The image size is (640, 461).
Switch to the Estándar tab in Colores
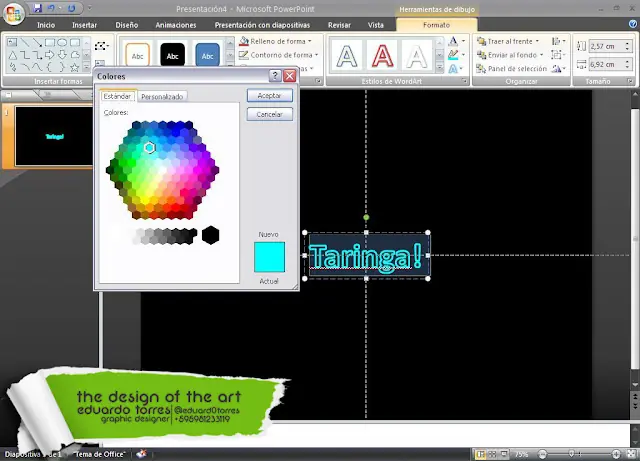pyautogui.click(x=118, y=96)
